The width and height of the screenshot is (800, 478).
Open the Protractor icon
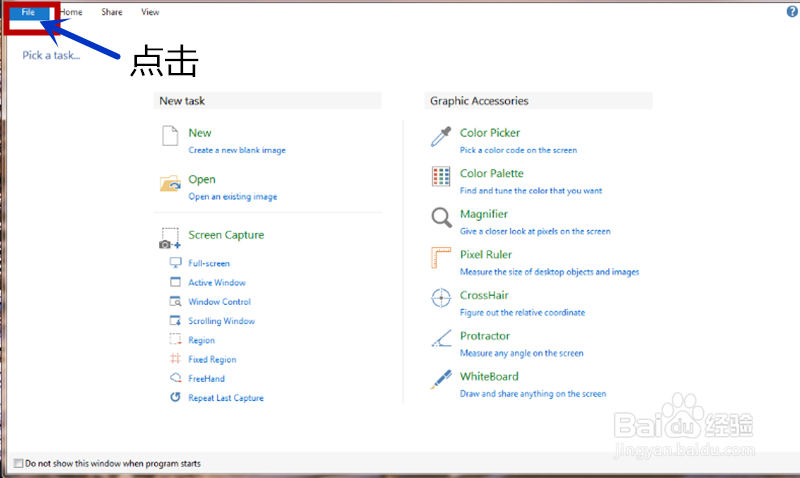coord(441,340)
